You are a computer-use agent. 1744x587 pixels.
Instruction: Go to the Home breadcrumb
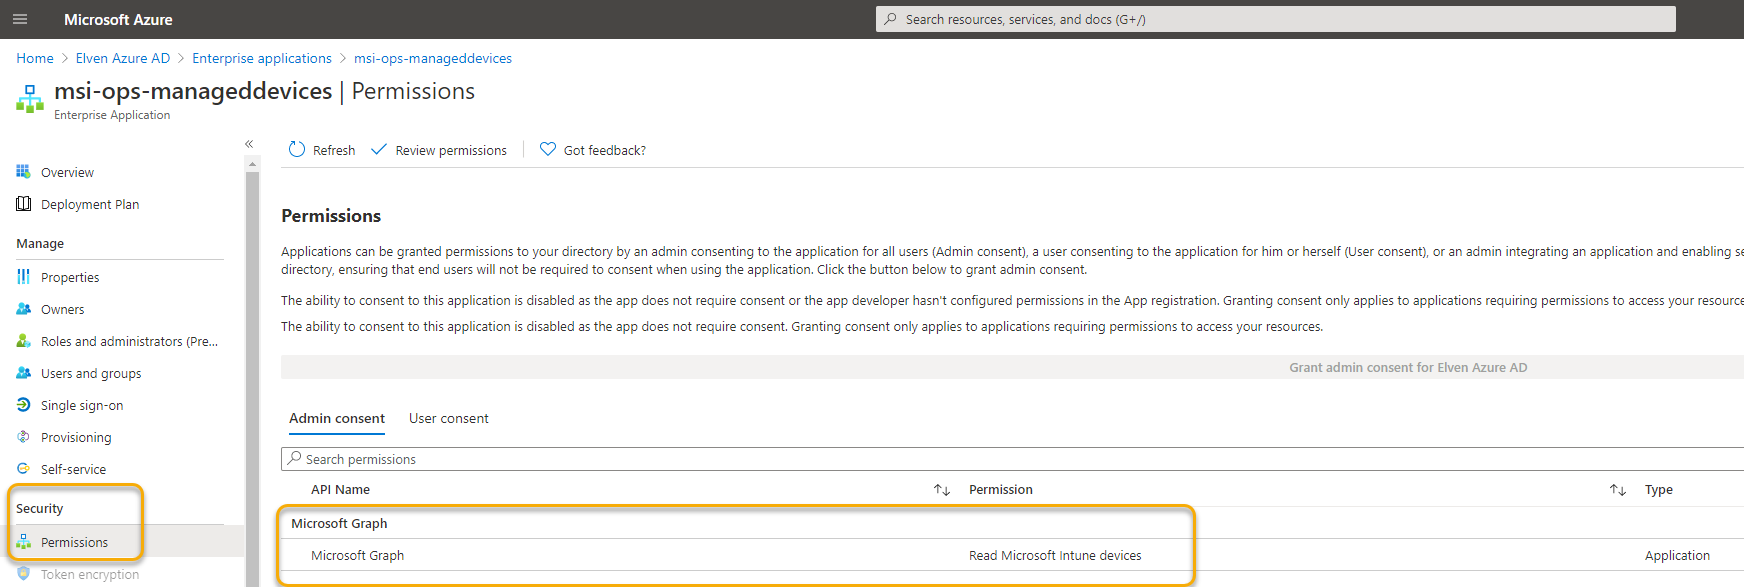point(35,58)
